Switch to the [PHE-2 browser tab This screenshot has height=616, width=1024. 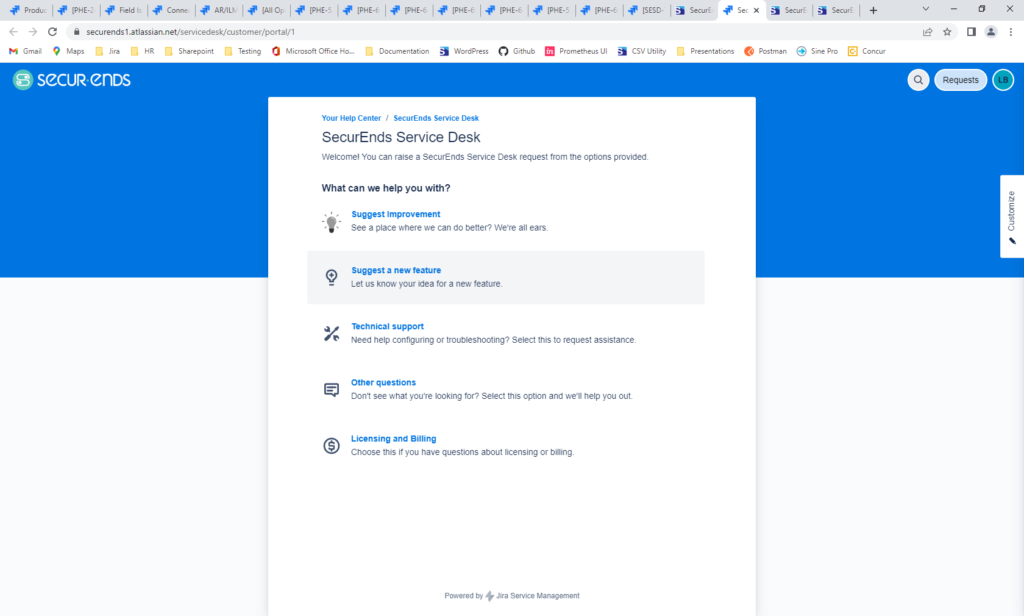pos(76,10)
